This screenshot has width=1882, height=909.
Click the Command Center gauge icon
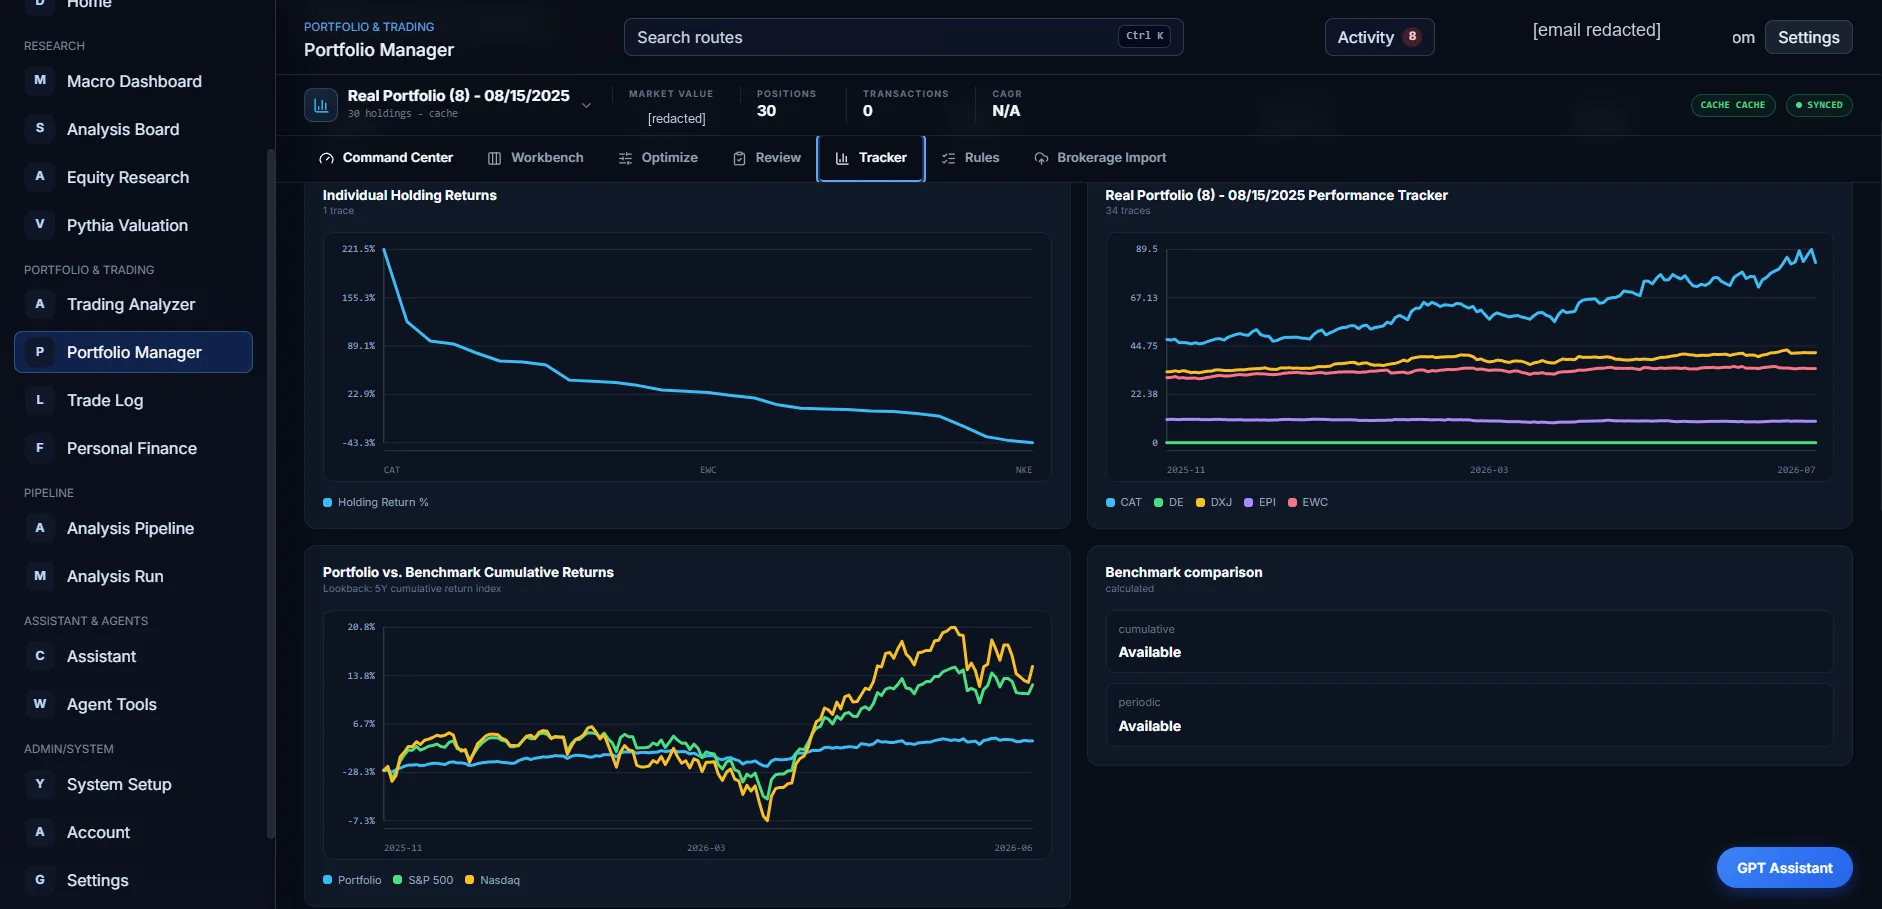(x=326, y=158)
